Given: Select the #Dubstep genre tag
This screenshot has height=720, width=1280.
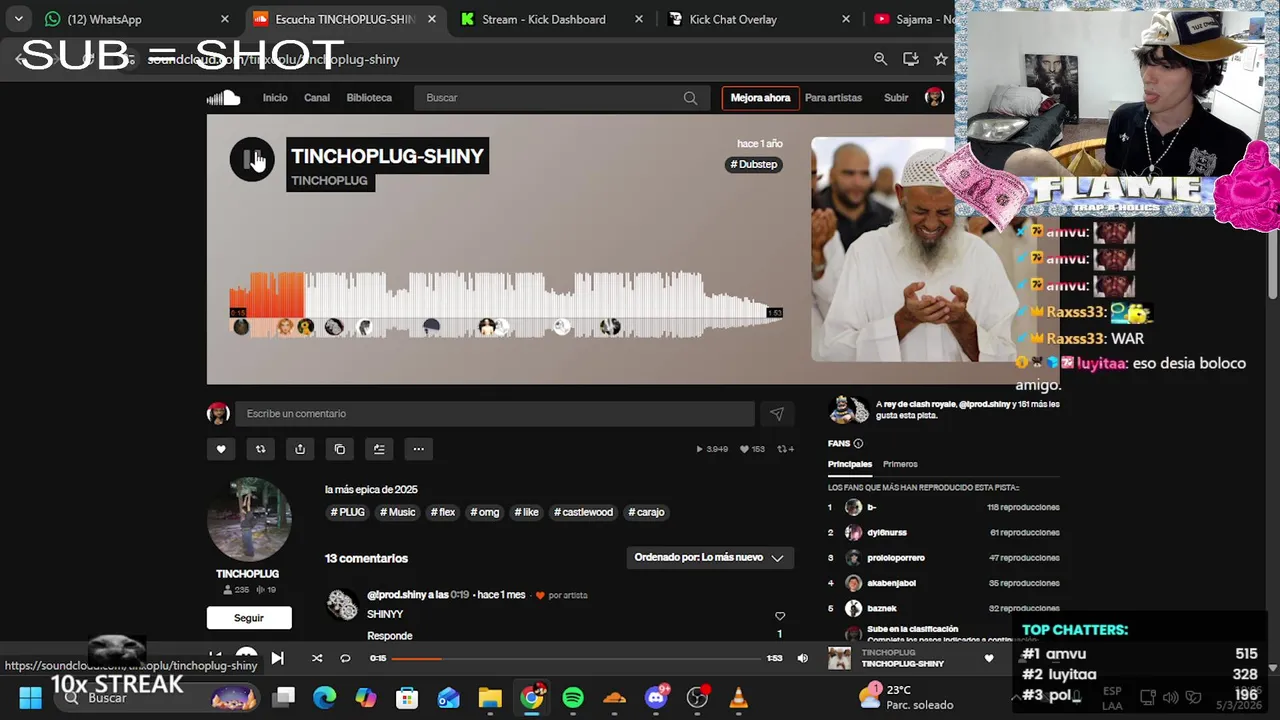Looking at the screenshot, I should pos(753,164).
